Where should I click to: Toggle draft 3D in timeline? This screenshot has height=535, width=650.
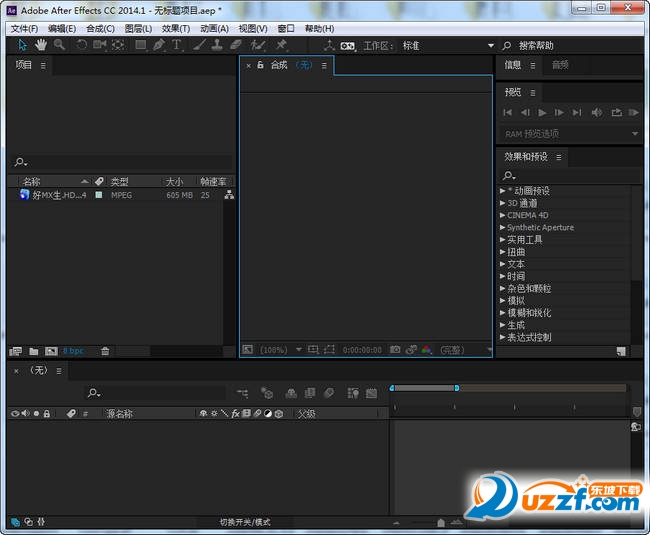coord(267,393)
